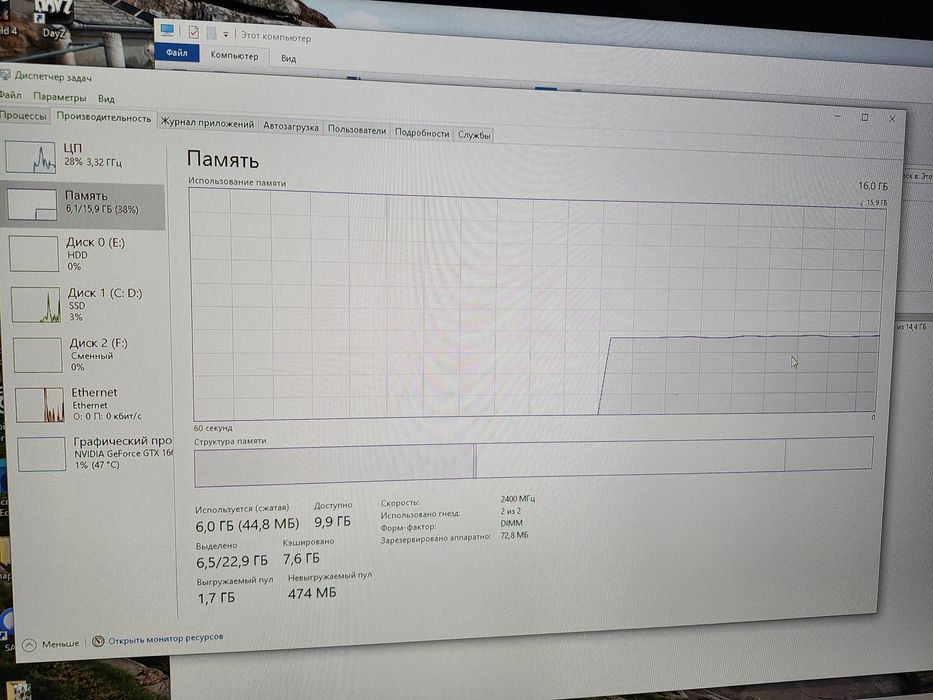Click the GPU mini graph thumbnail
The height and width of the screenshot is (700, 933).
(41, 454)
